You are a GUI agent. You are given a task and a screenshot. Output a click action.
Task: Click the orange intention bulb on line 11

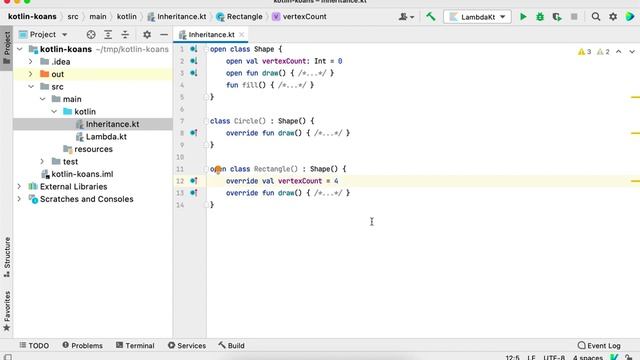(x=218, y=169)
